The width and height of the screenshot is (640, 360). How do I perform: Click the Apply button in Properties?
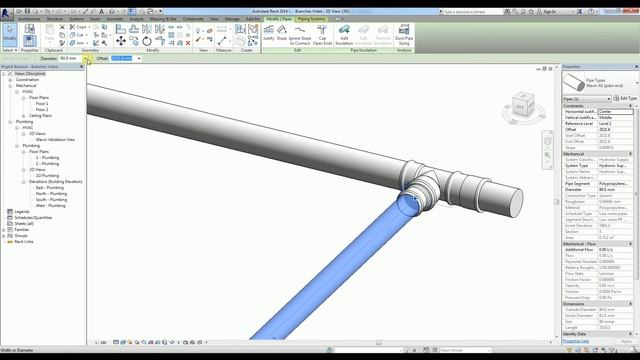click(626, 341)
